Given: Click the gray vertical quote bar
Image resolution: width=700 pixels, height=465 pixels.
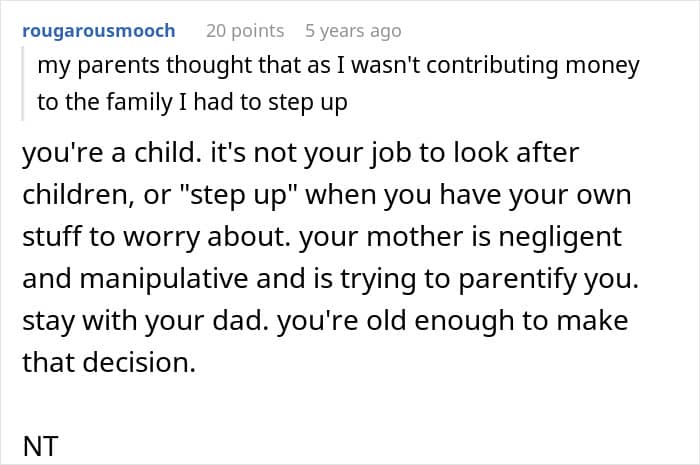Looking at the screenshot, I should coord(24,84).
